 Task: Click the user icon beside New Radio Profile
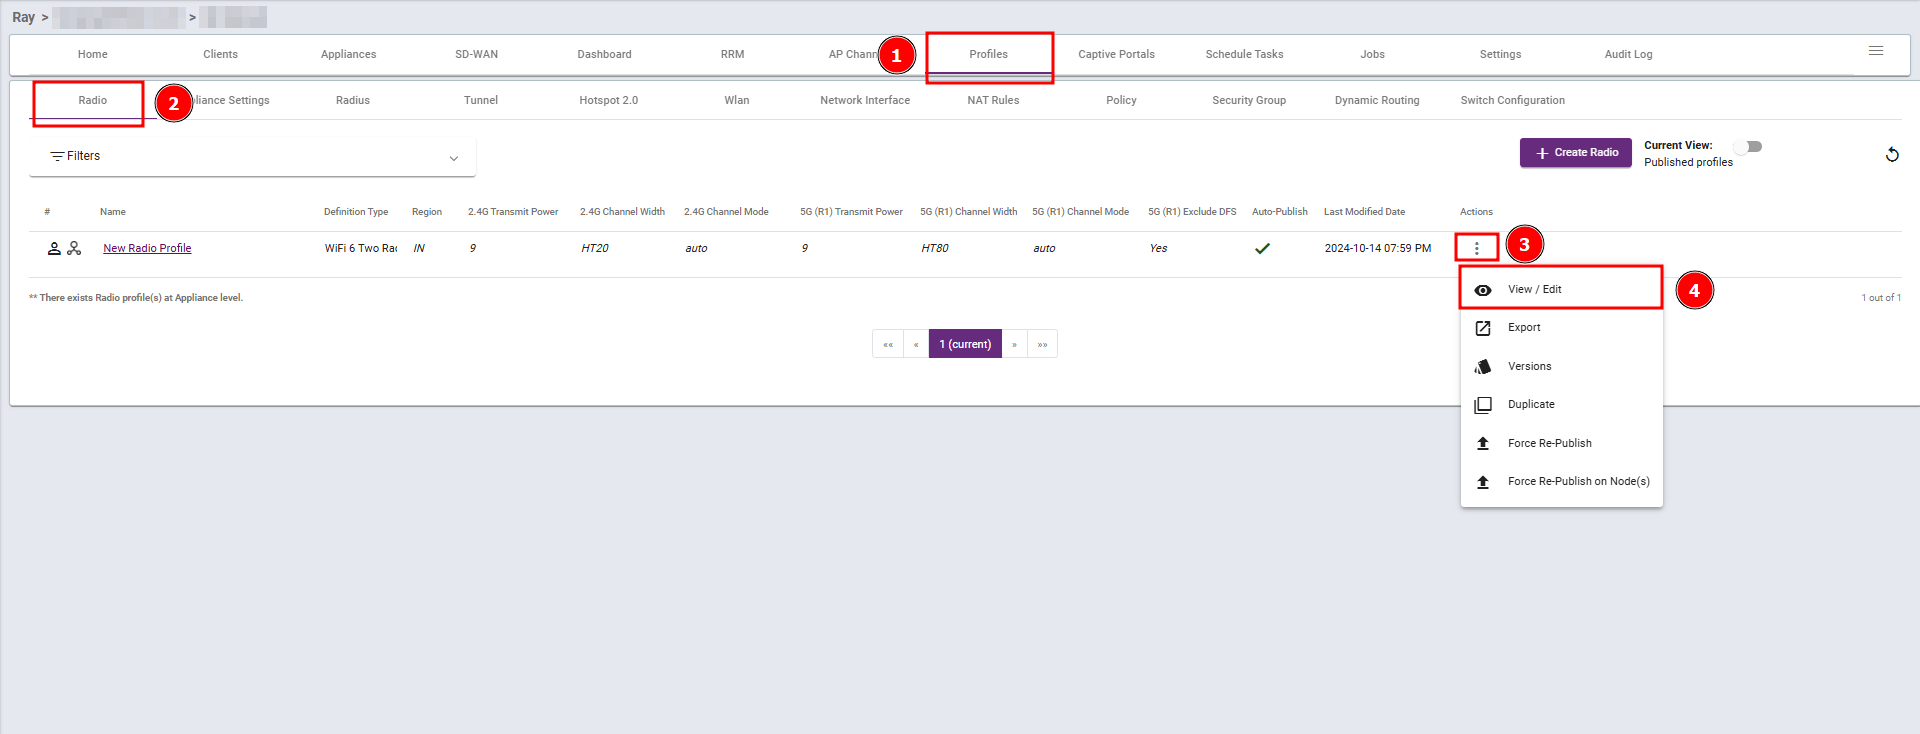[x=54, y=248]
